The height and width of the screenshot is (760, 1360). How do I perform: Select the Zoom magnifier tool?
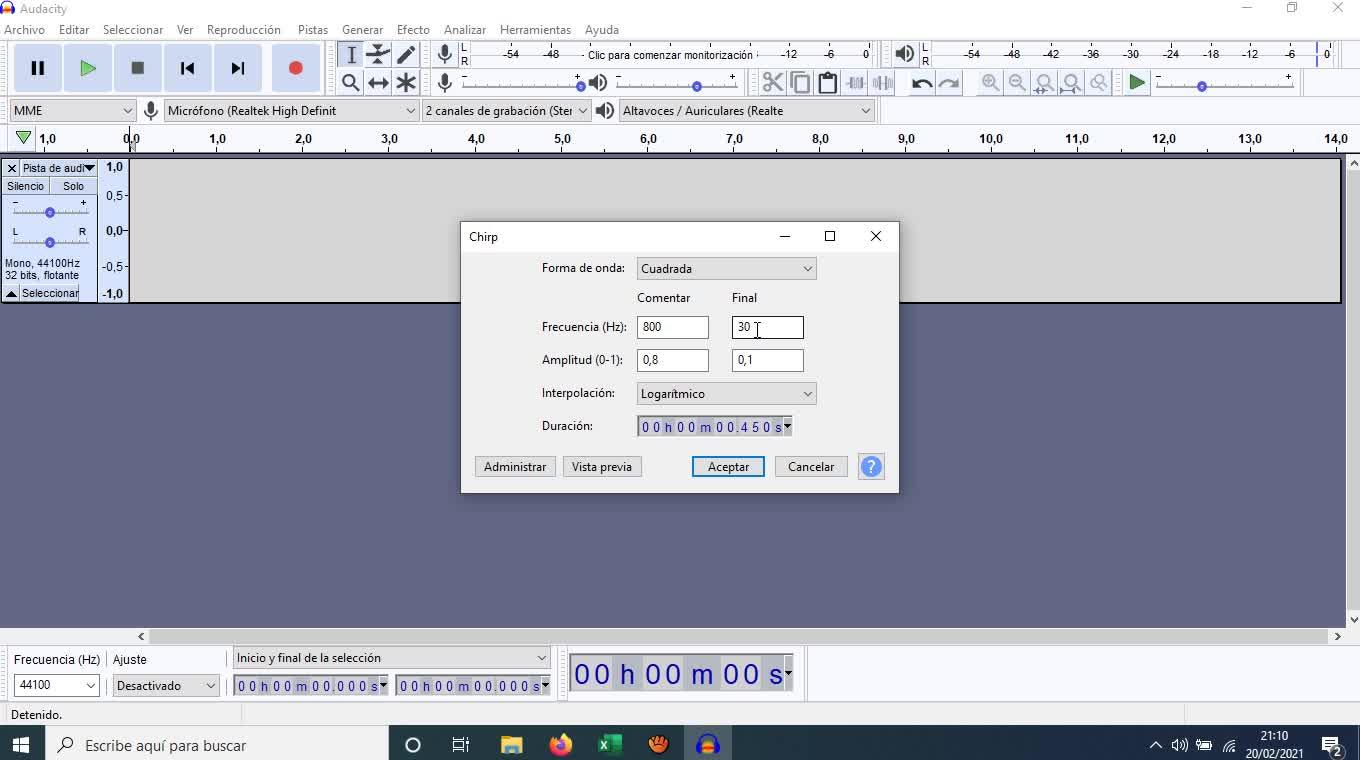[351, 83]
